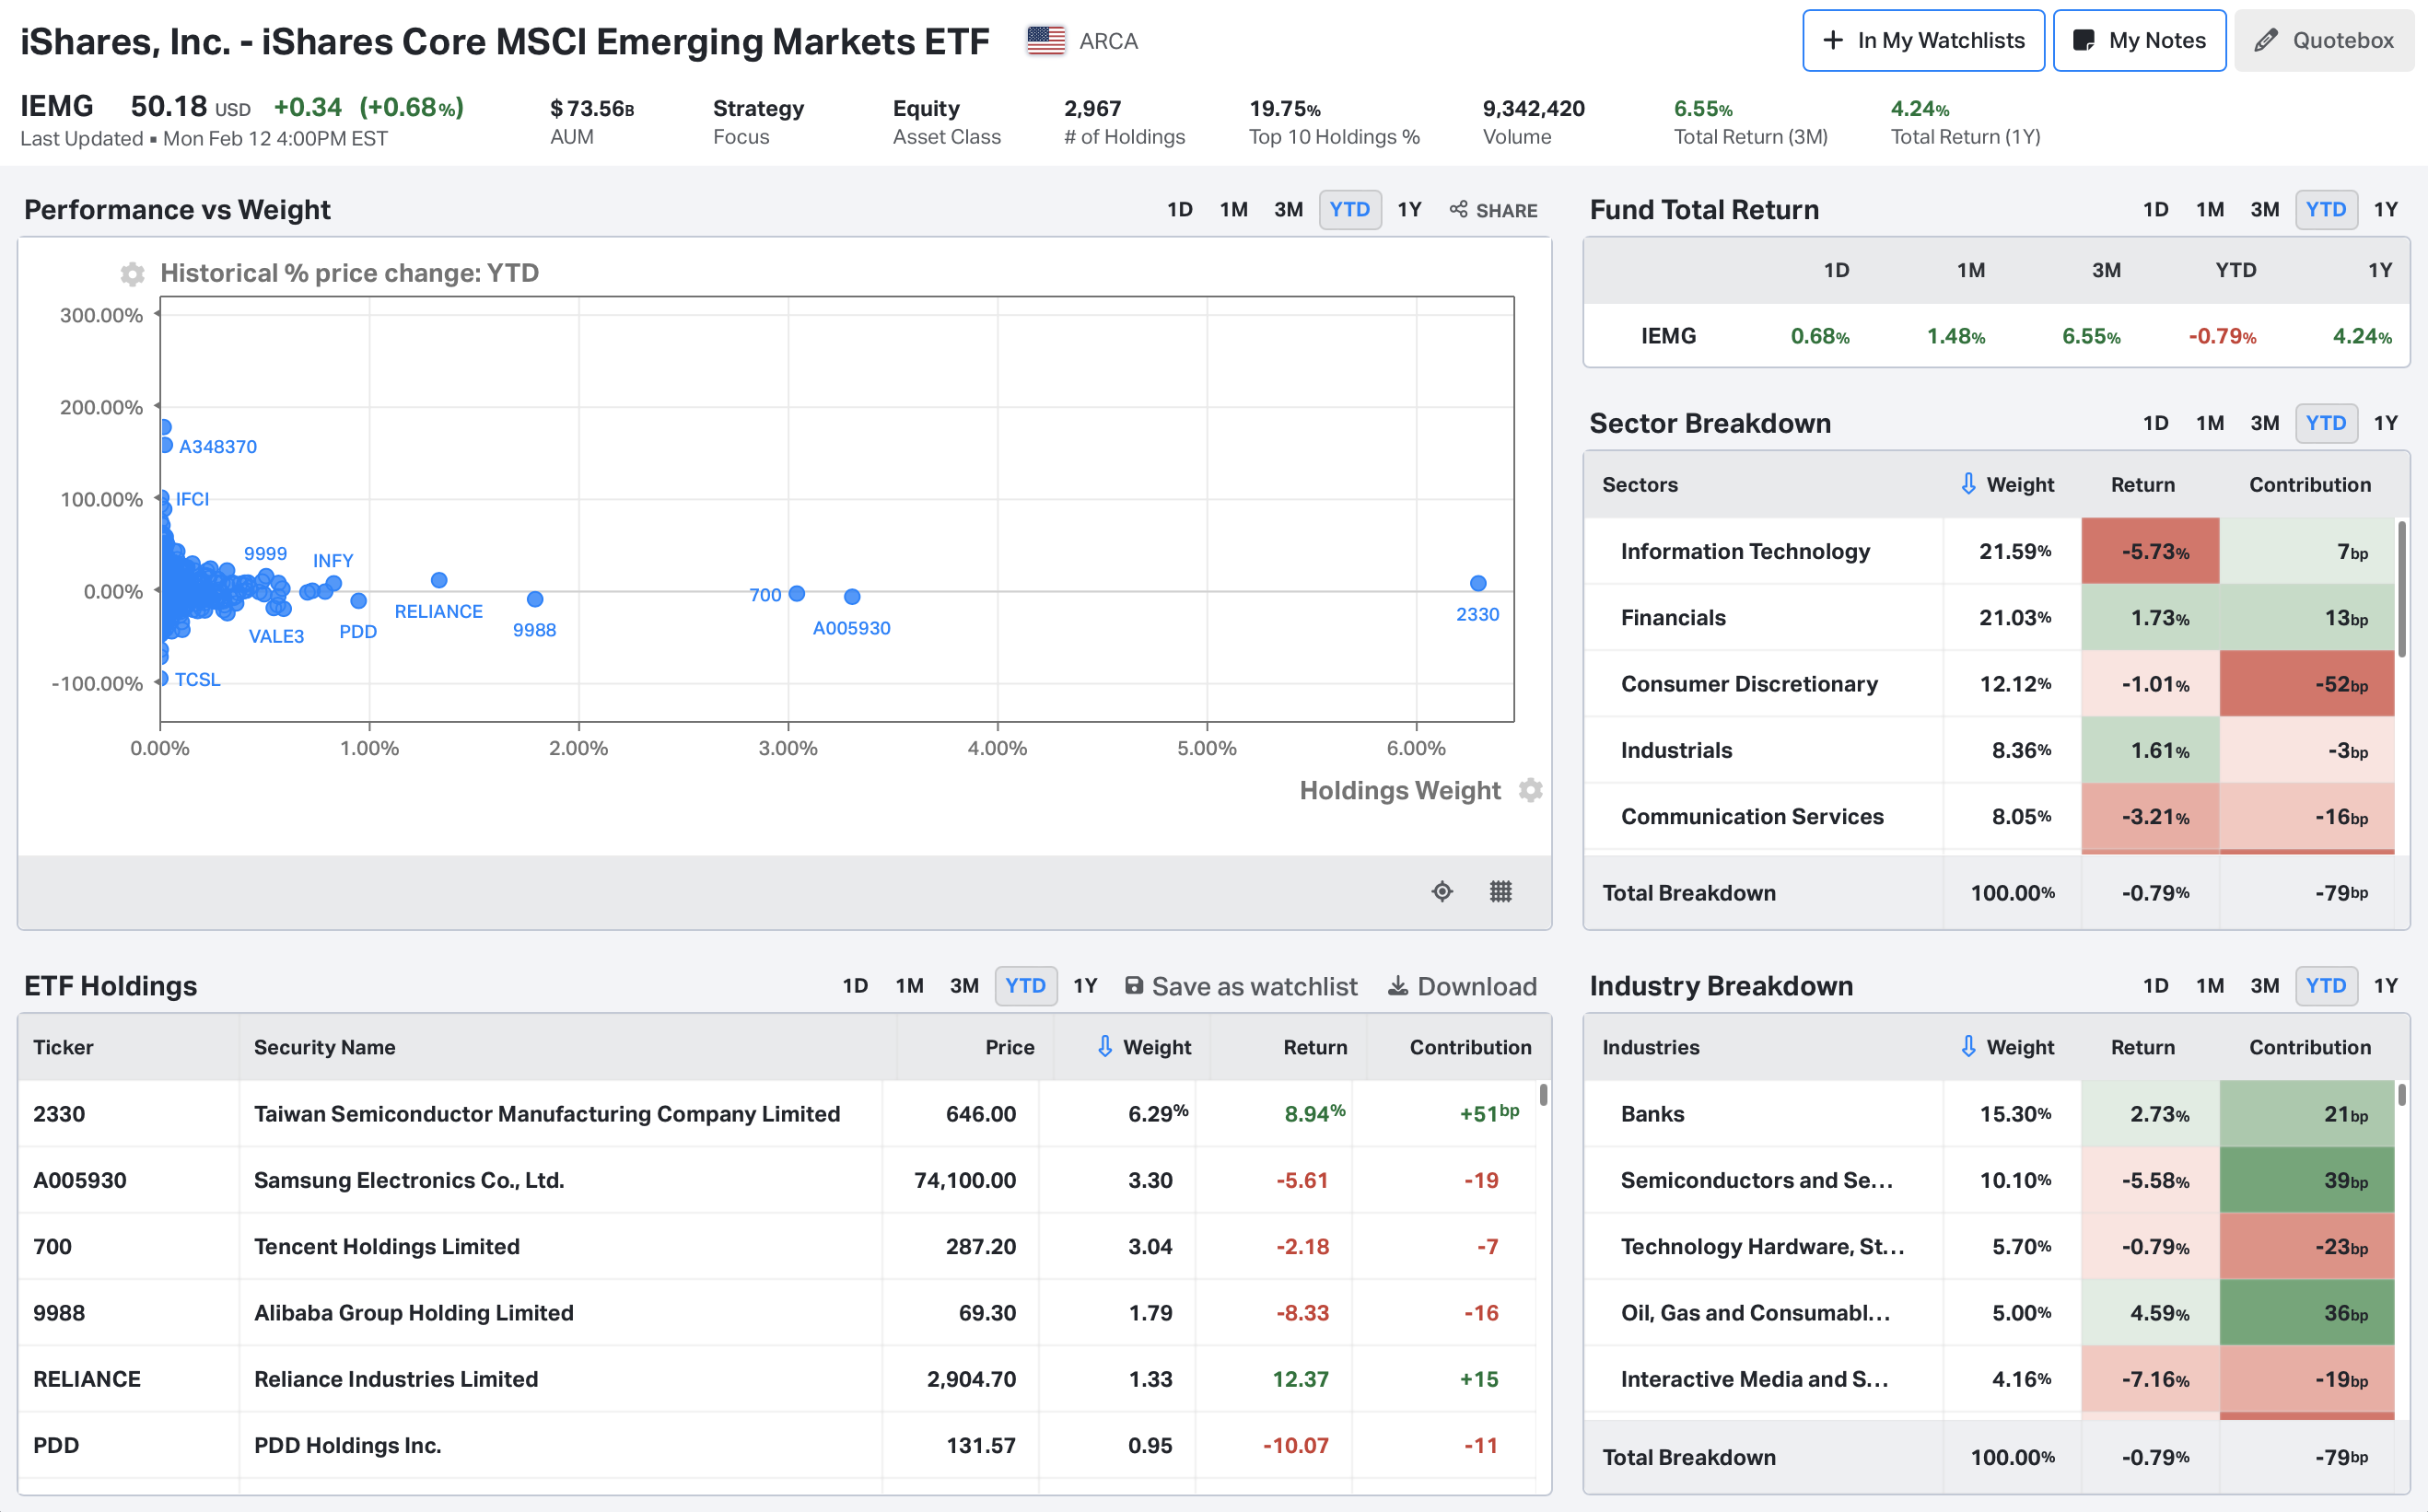Screen dimensions: 2428x1512
Task: Sort industries by Contribution column
Action: pyautogui.click(x=2310, y=1047)
